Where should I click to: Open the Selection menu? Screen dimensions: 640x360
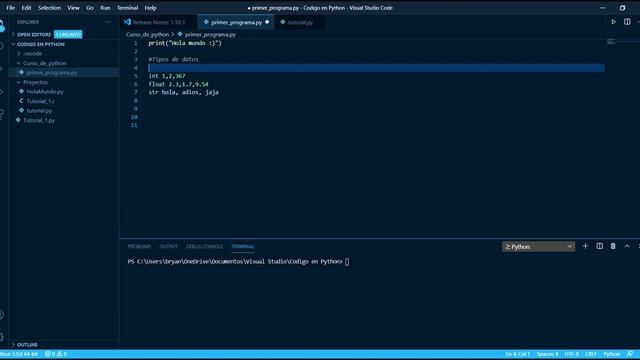49,8
